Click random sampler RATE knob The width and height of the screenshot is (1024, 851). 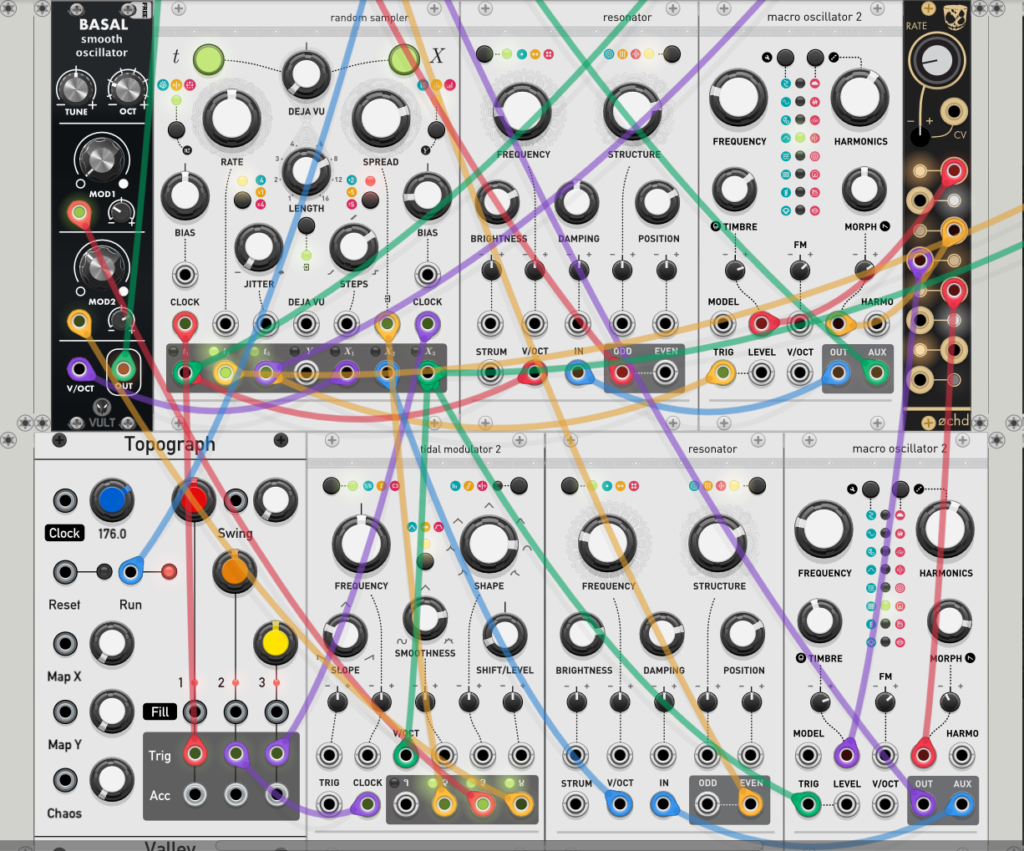coord(231,120)
